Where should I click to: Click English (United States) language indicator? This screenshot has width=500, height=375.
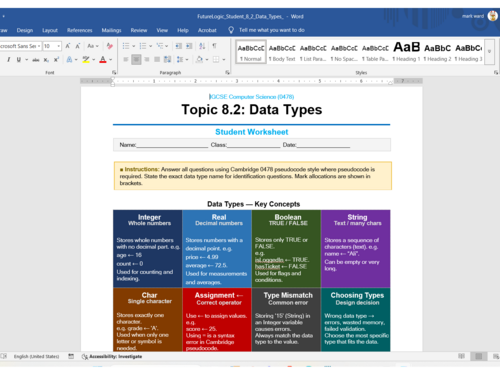pos(36,356)
